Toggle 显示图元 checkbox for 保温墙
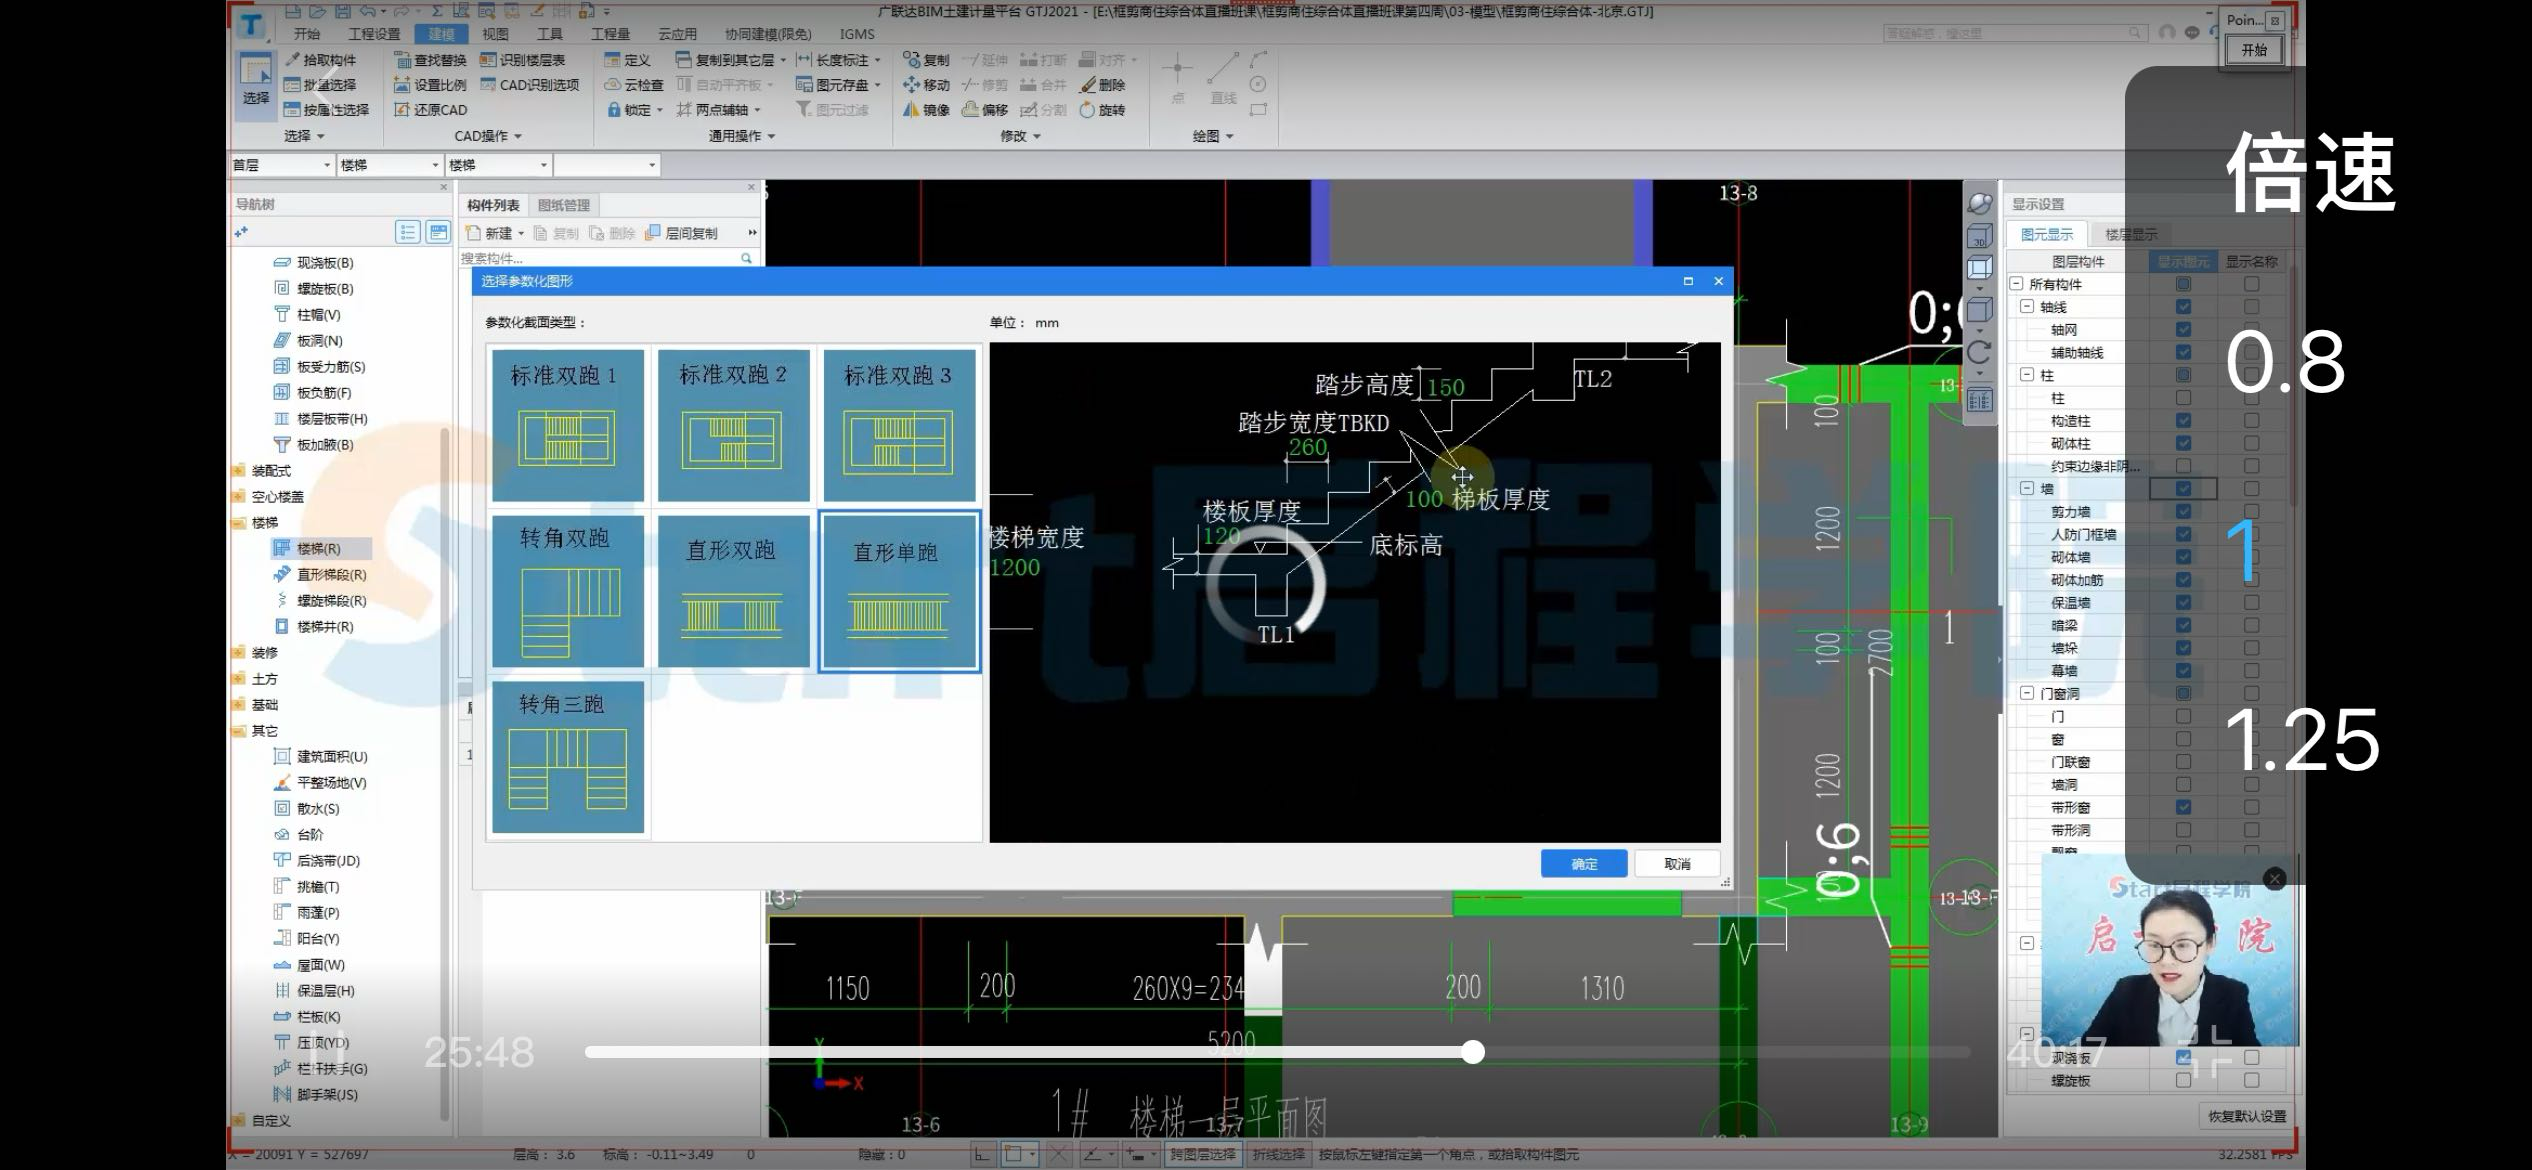 [2183, 602]
